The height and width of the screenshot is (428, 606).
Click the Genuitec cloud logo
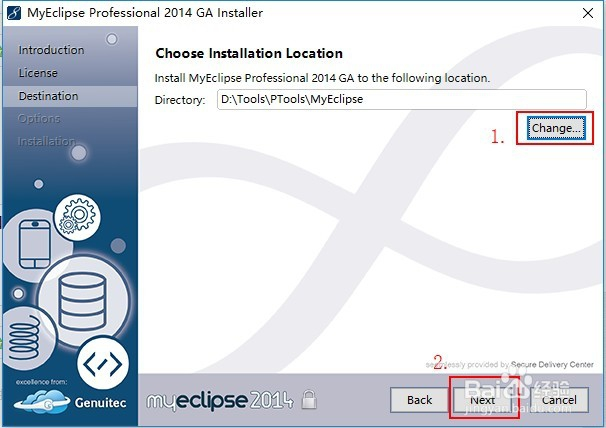[42, 402]
